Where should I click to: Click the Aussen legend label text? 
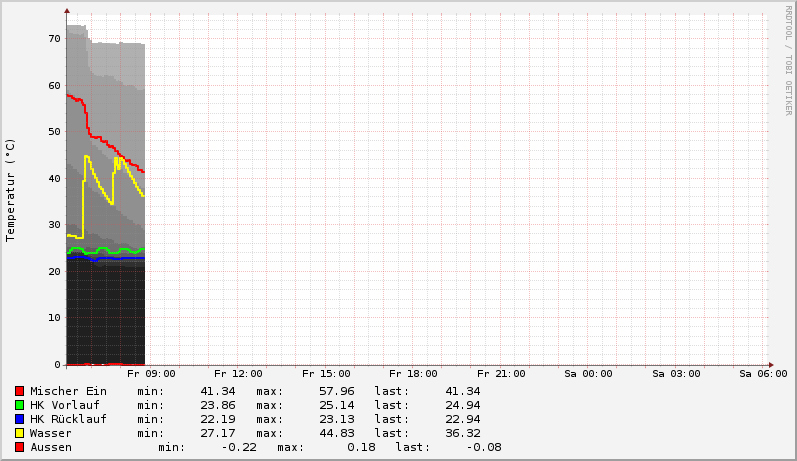(51, 447)
